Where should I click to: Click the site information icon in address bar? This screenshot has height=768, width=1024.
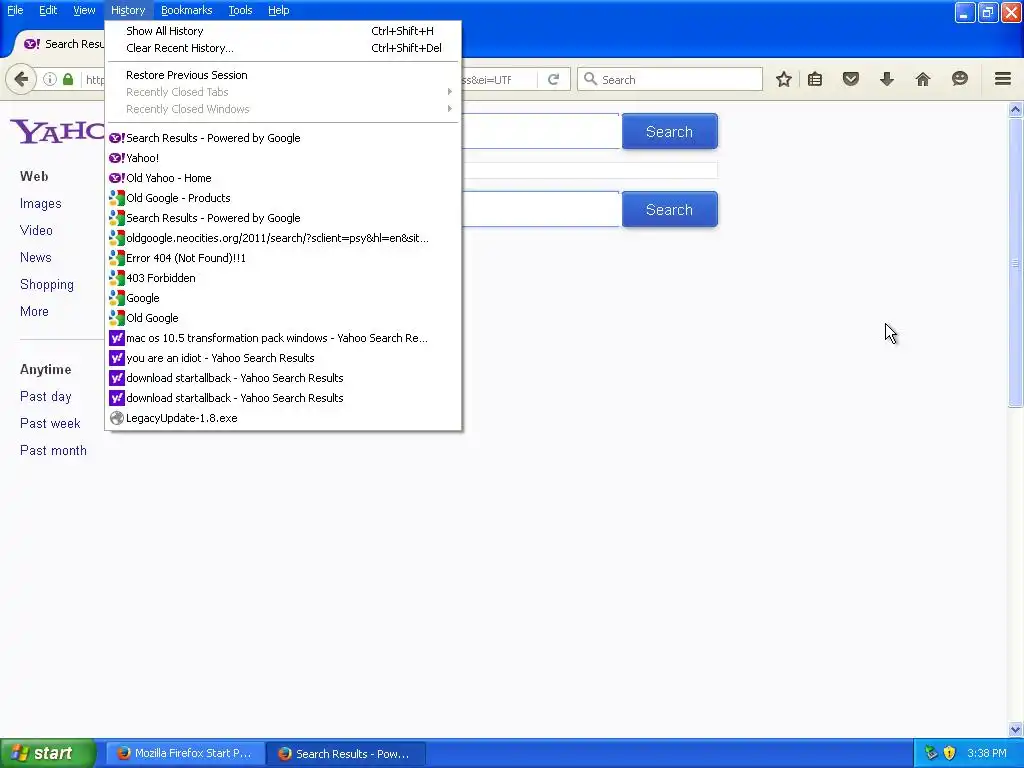click(50, 80)
